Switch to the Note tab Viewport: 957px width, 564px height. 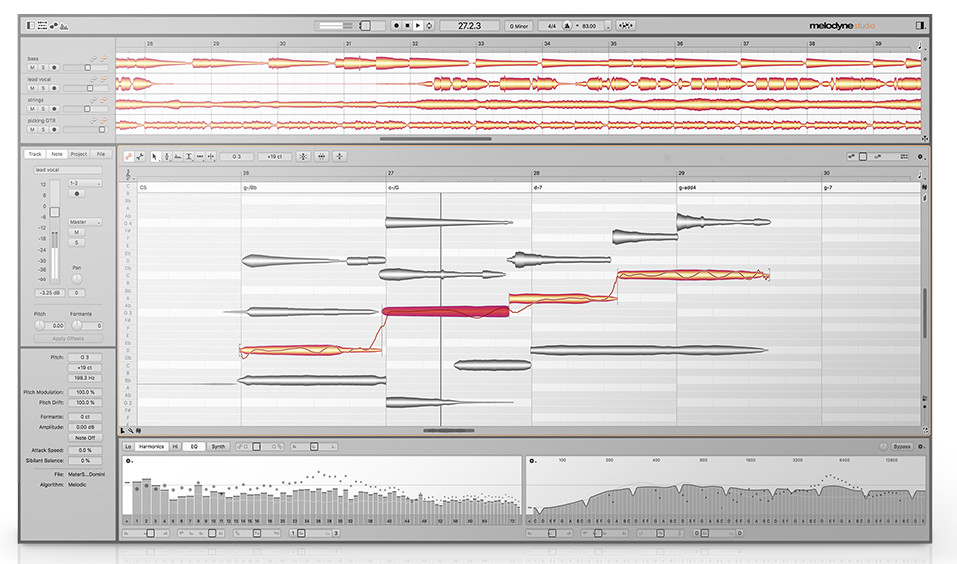[x=57, y=154]
